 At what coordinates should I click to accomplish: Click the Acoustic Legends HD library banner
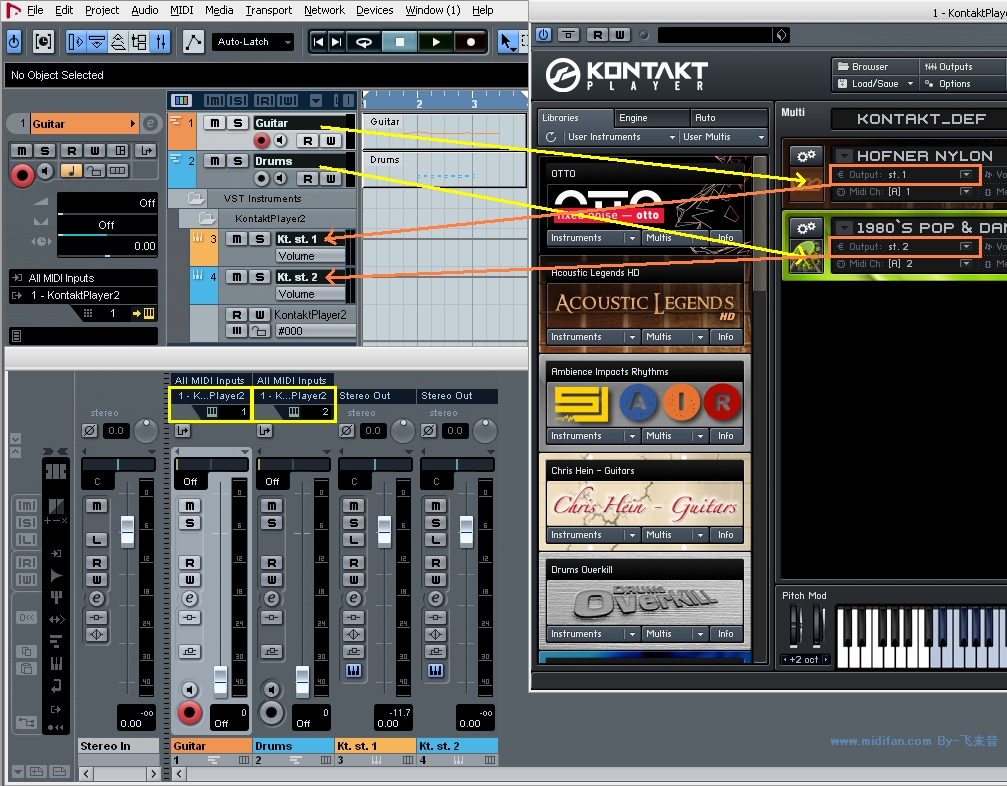[645, 305]
